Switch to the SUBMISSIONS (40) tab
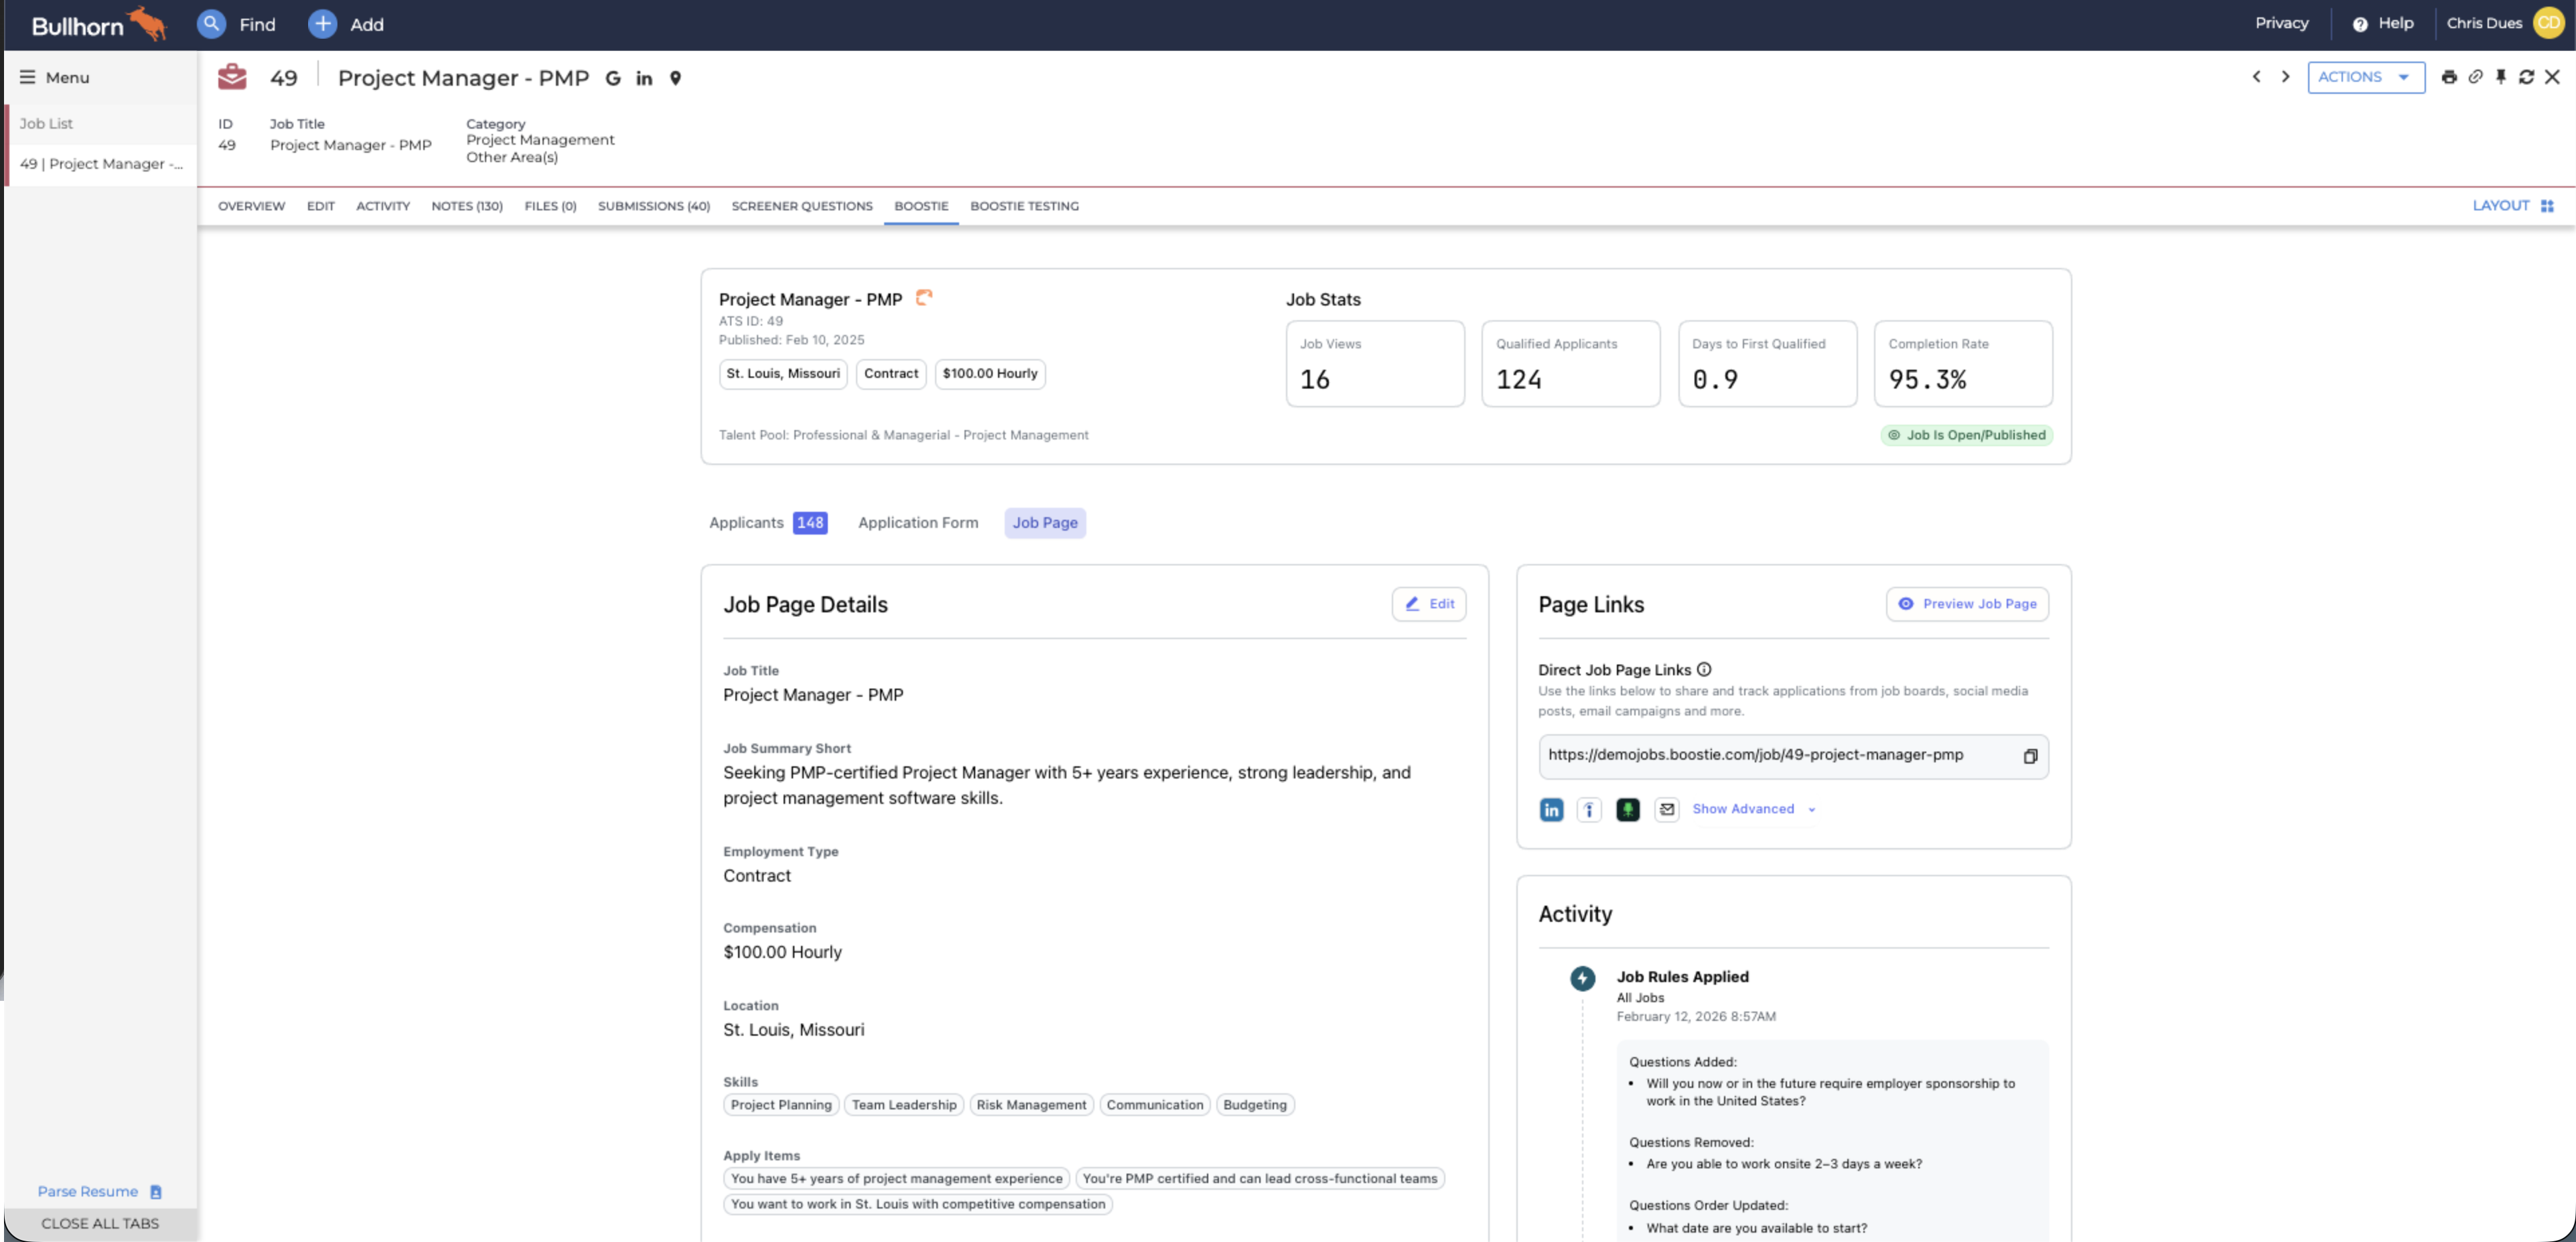 click(x=653, y=206)
